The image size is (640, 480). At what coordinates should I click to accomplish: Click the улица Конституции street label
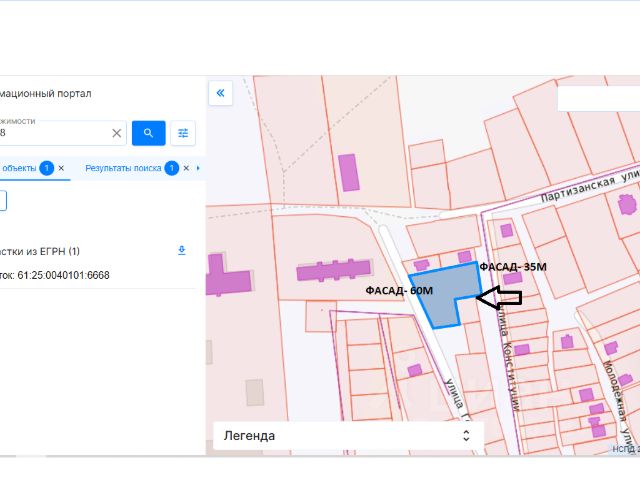click(508, 359)
